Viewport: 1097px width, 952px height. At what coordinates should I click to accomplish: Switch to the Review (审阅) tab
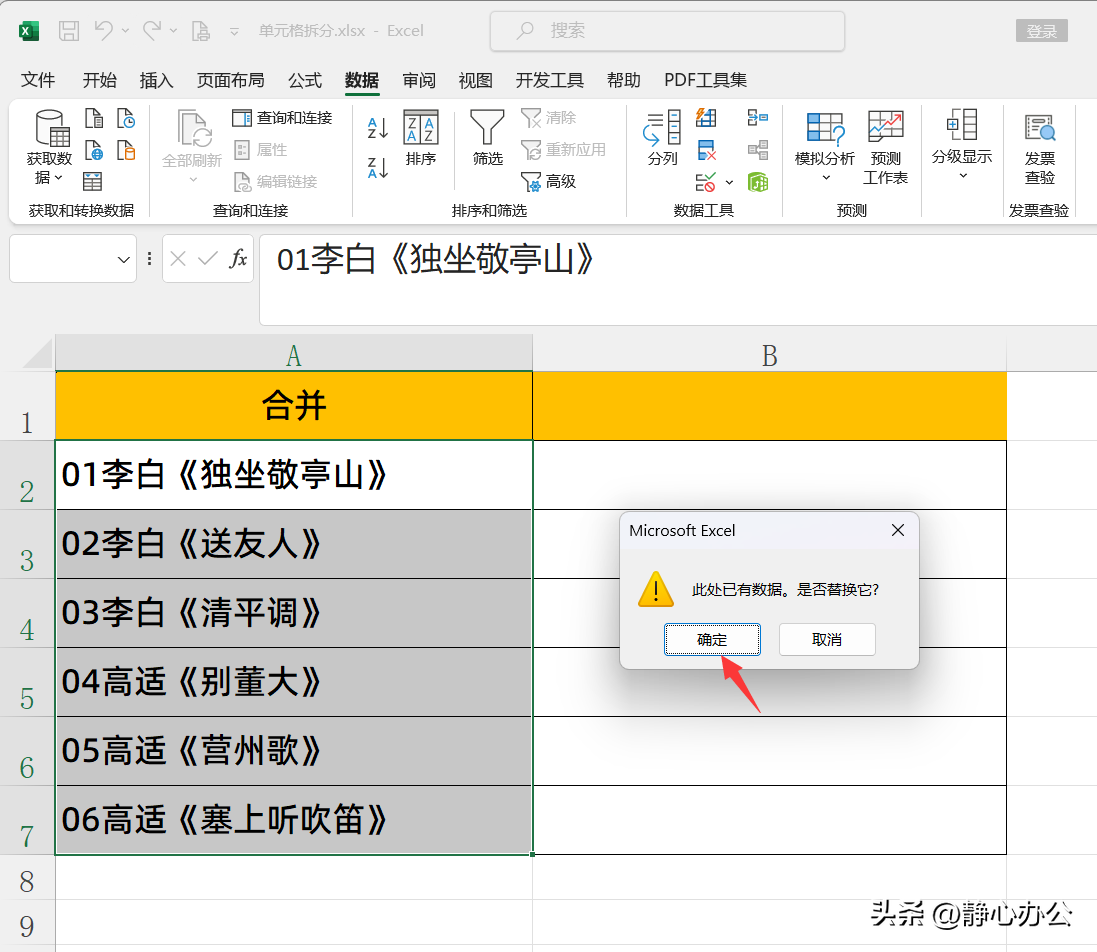tap(418, 80)
